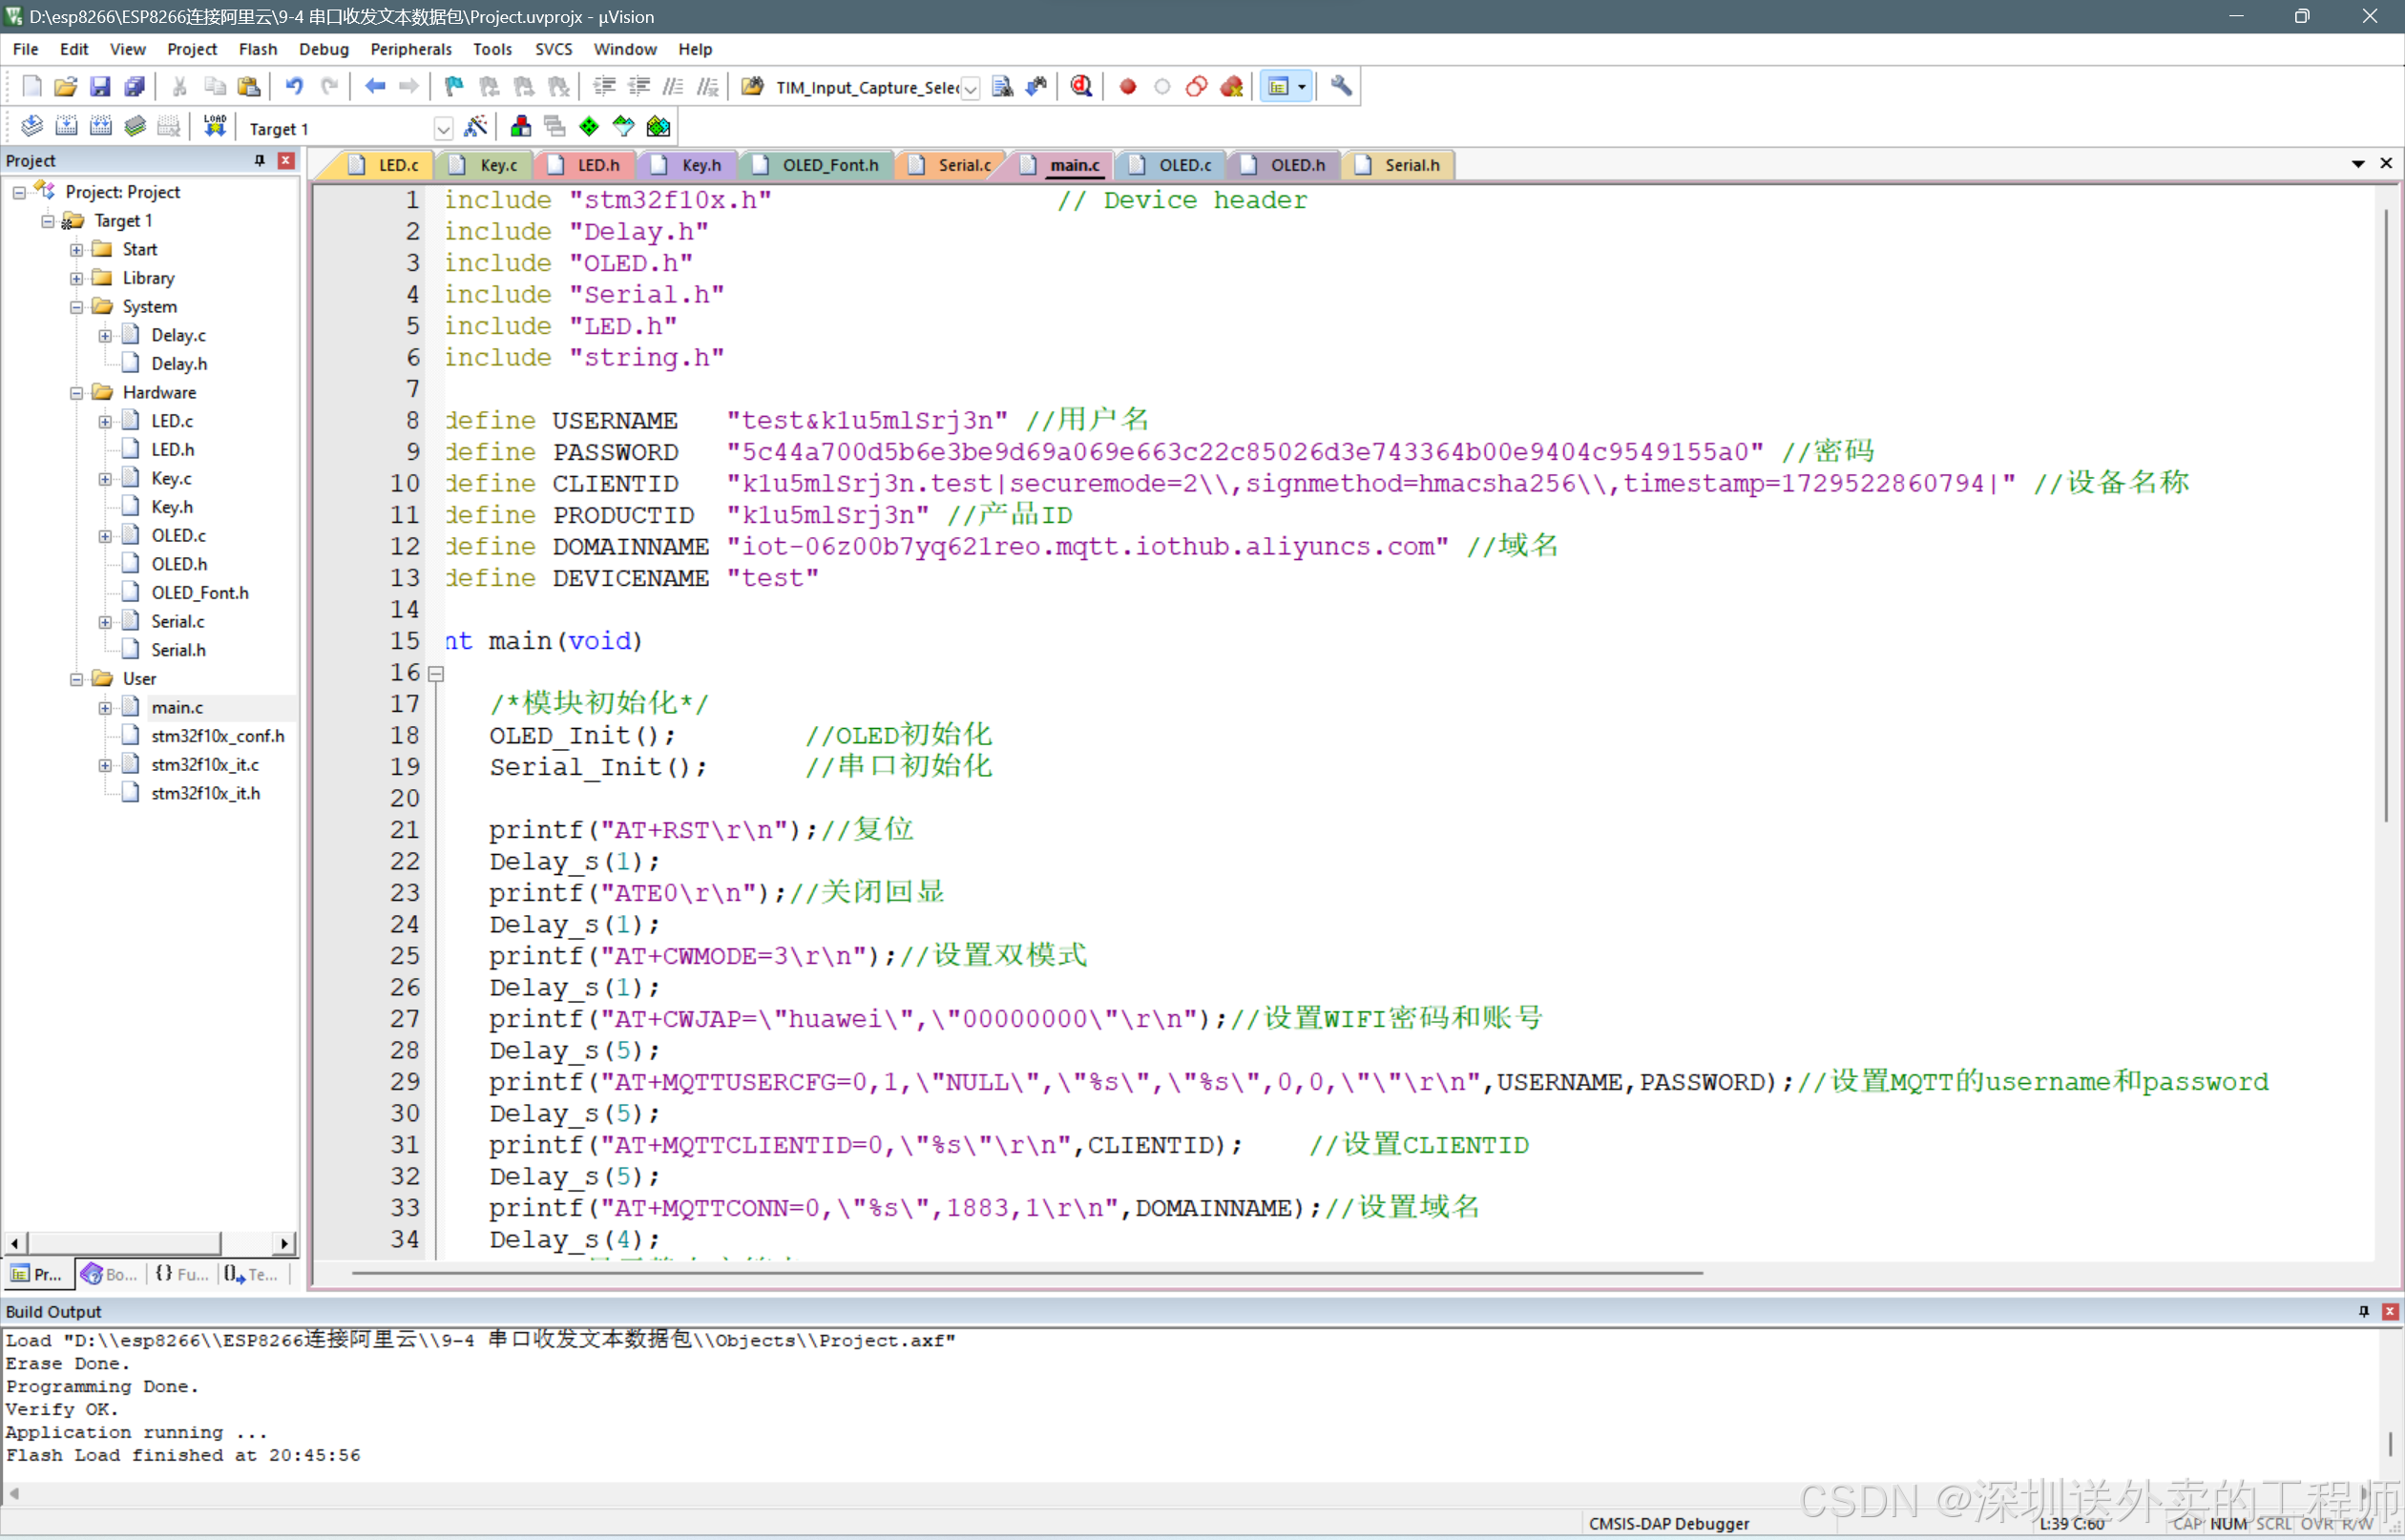Collapse the Hardware folder
The height and width of the screenshot is (1540, 2405).
pyautogui.click(x=76, y=393)
